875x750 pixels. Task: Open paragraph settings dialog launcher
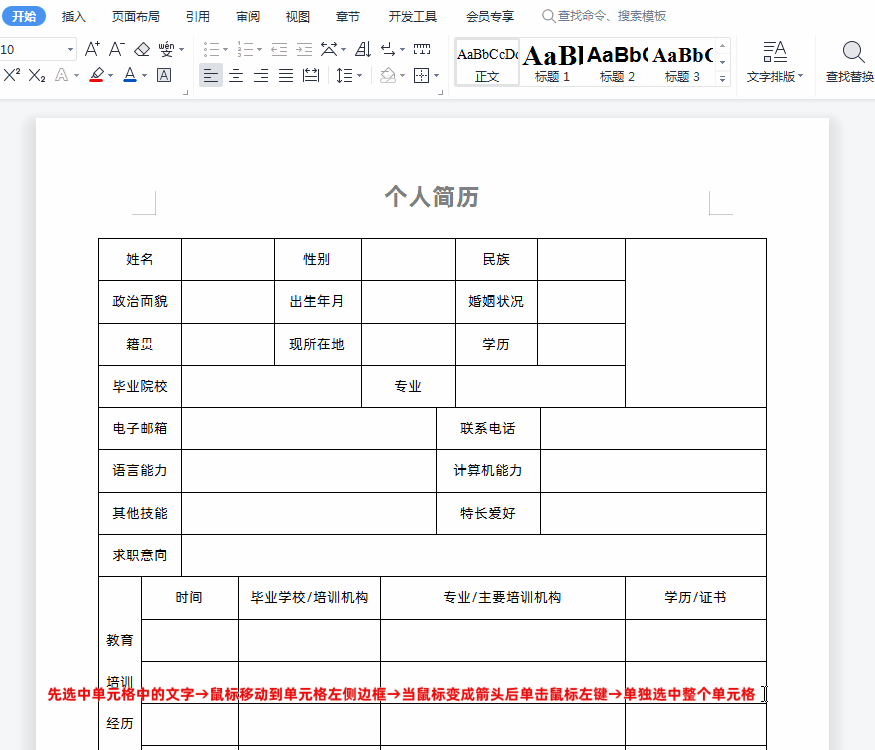tap(441, 93)
